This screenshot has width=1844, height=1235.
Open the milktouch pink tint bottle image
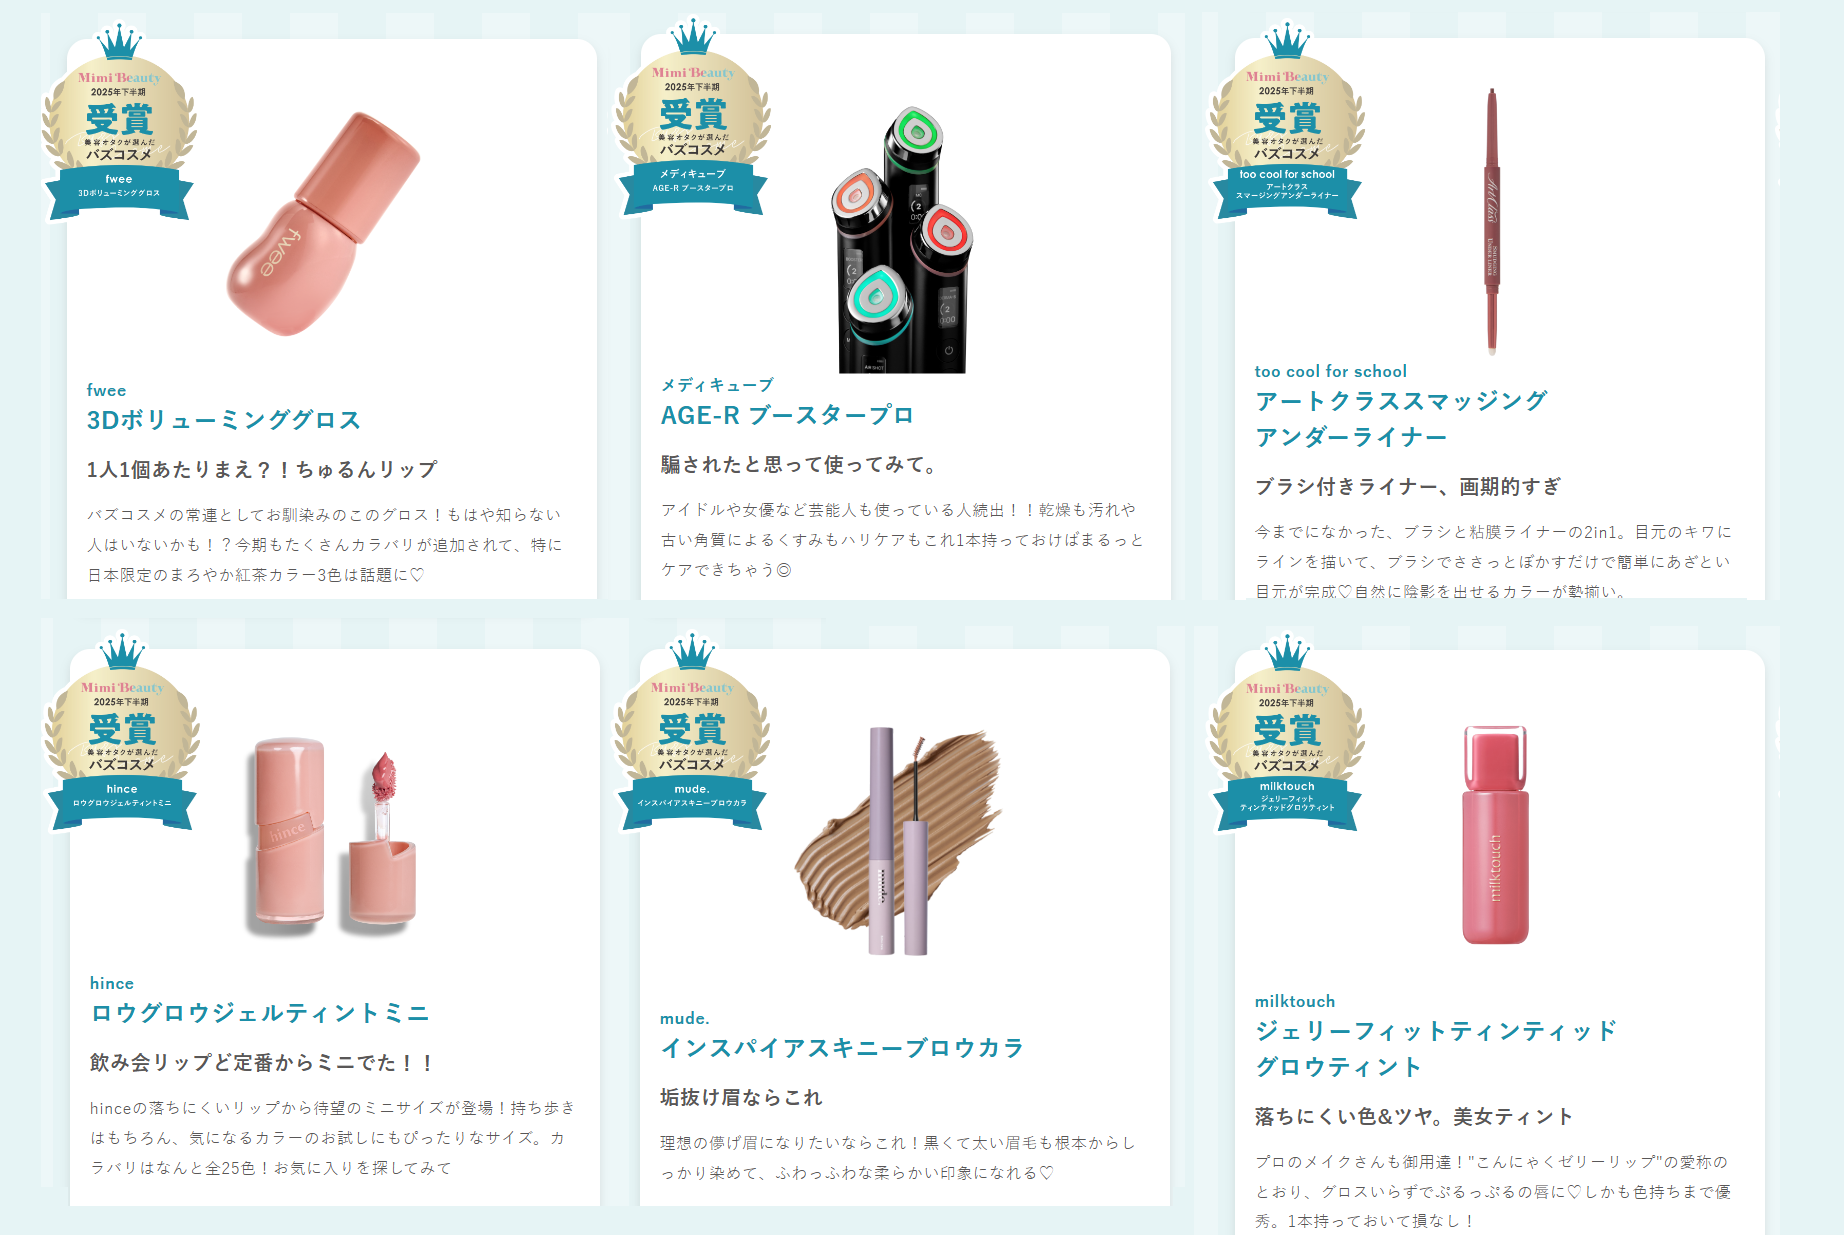coord(1495,835)
